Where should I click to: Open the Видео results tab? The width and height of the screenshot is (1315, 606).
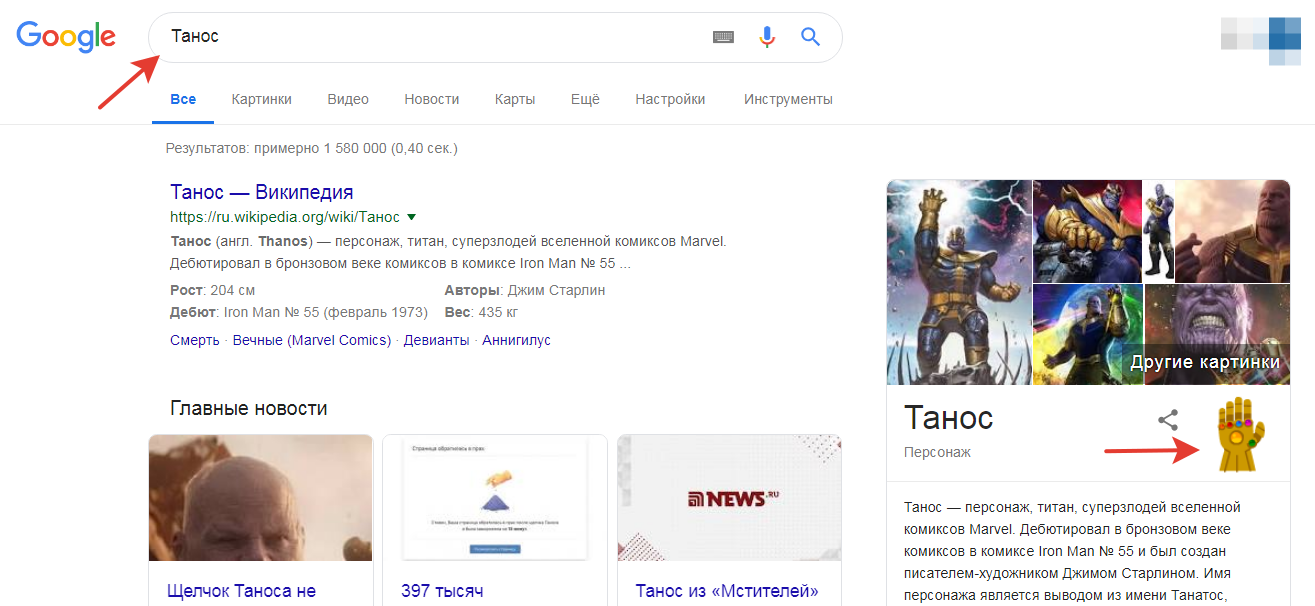coord(348,99)
